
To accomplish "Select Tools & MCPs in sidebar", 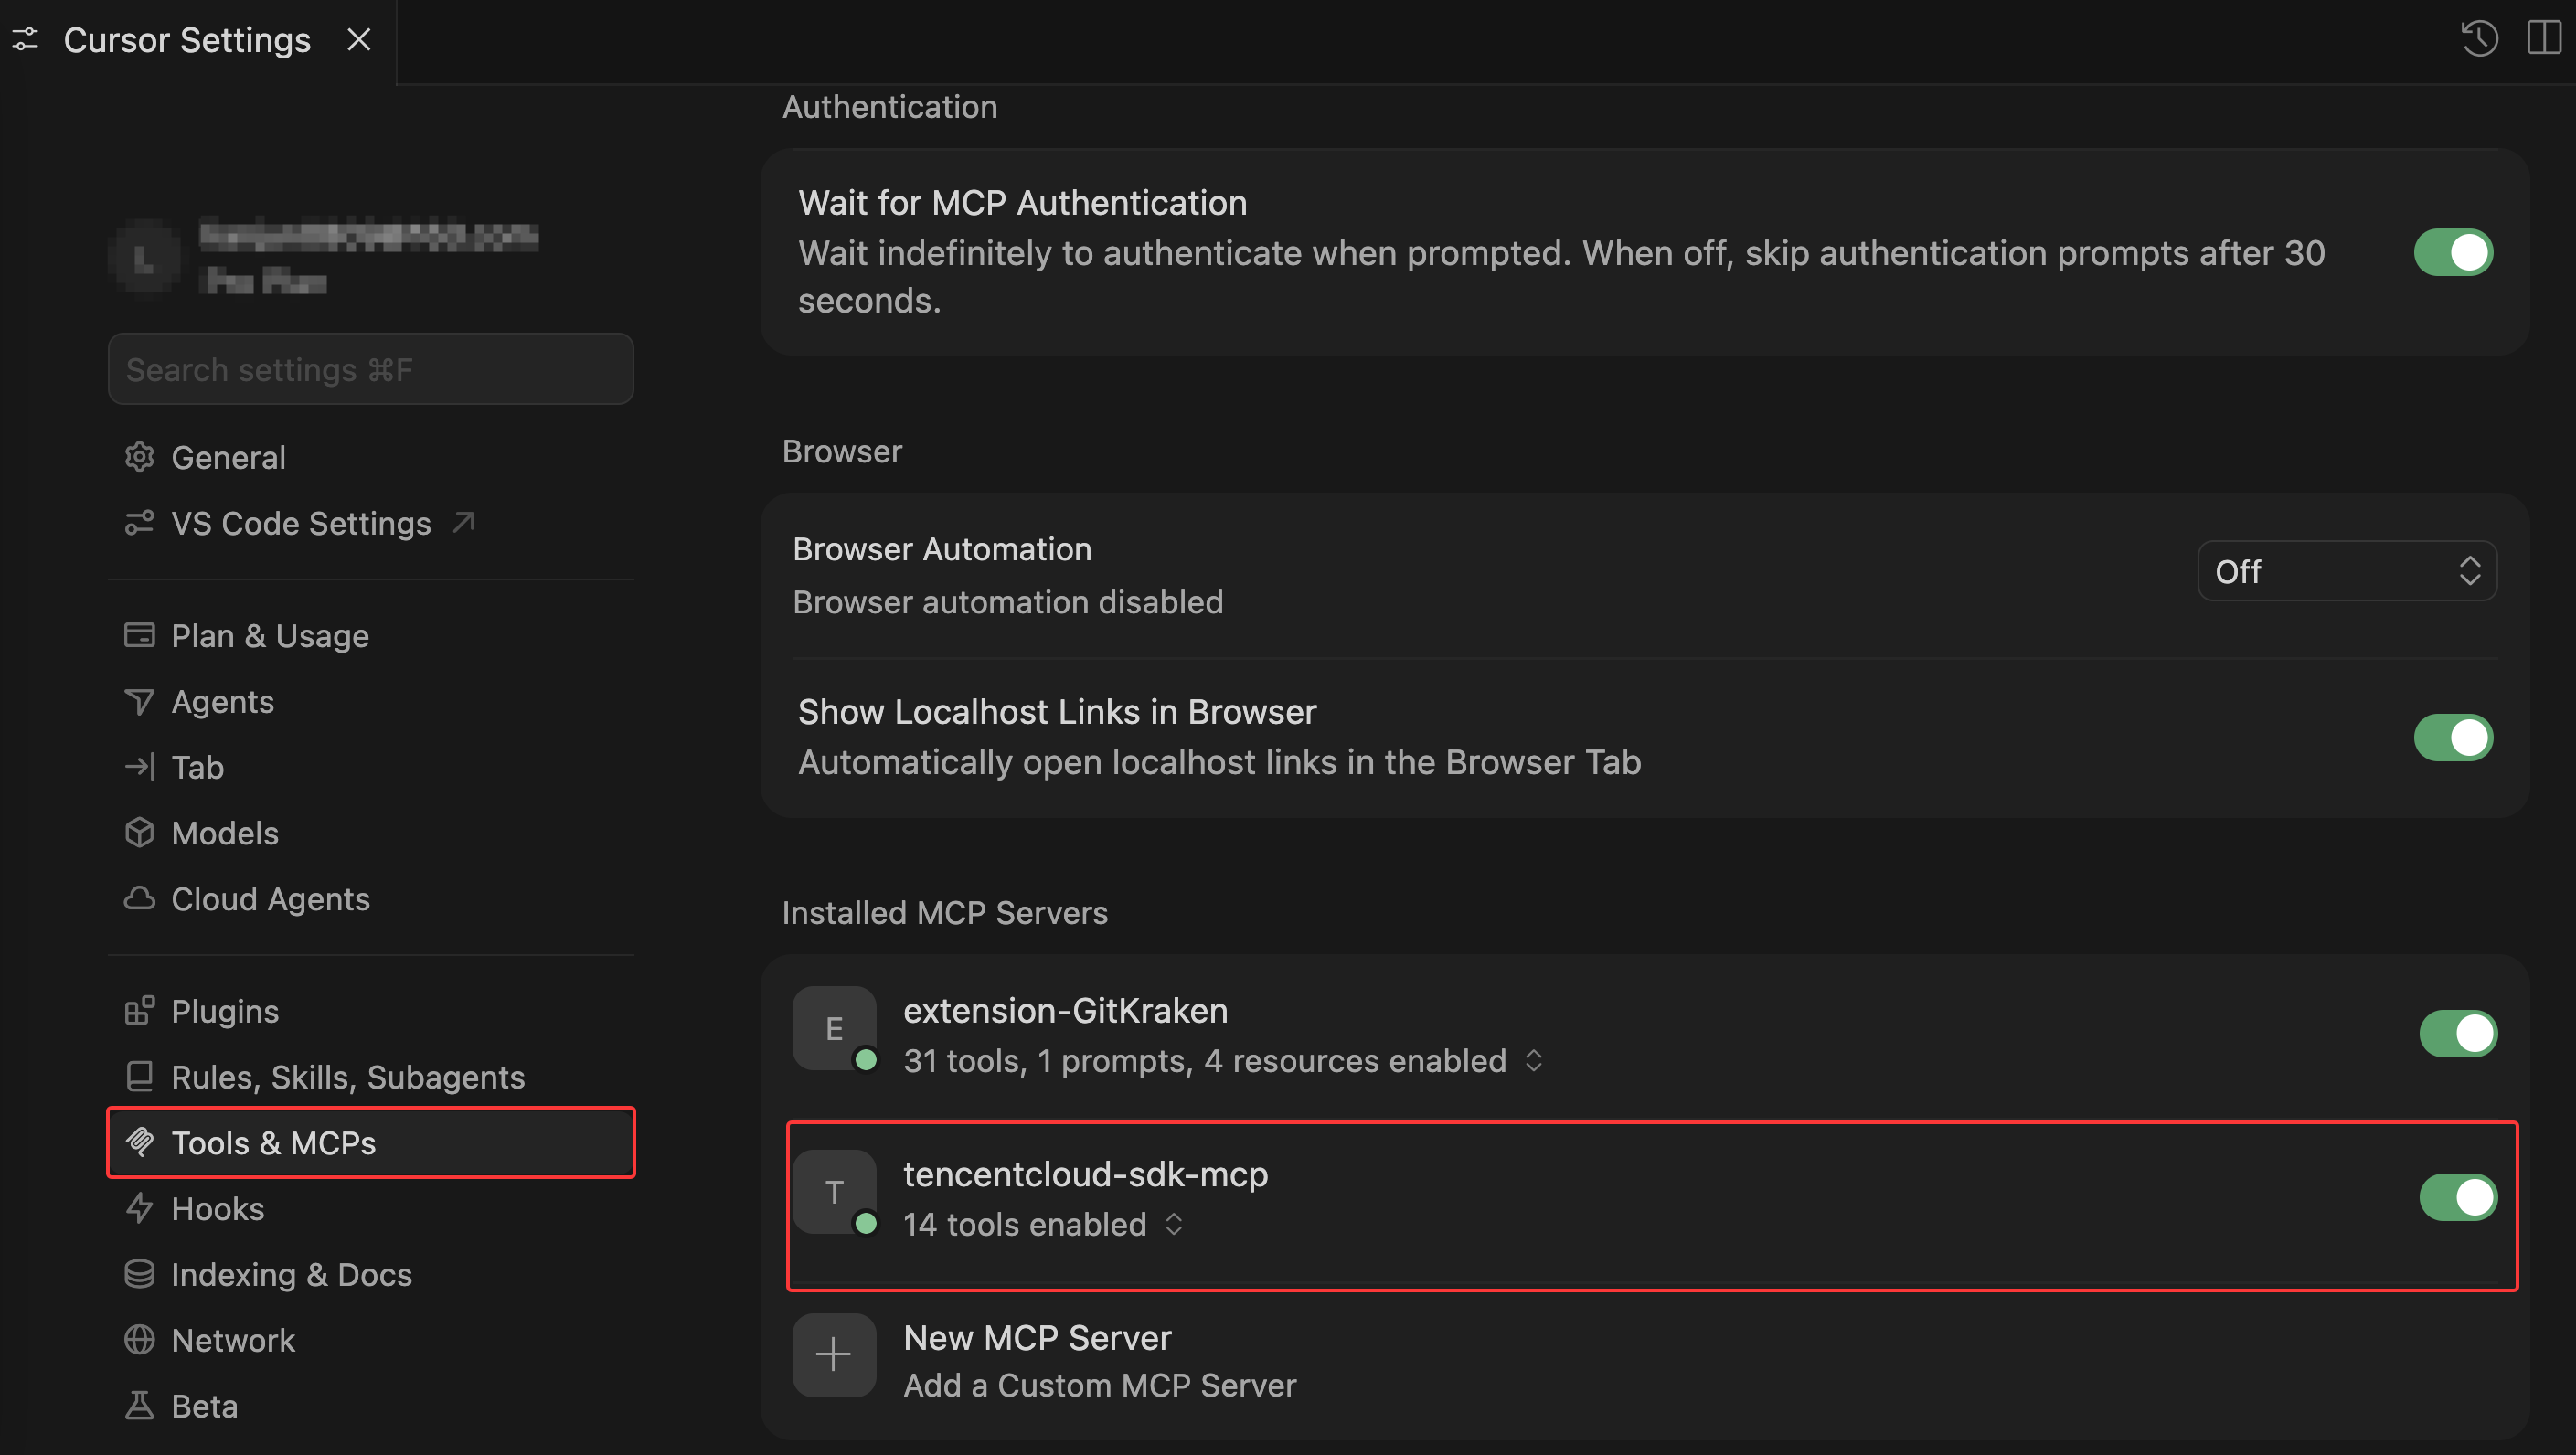I will click(x=370, y=1143).
